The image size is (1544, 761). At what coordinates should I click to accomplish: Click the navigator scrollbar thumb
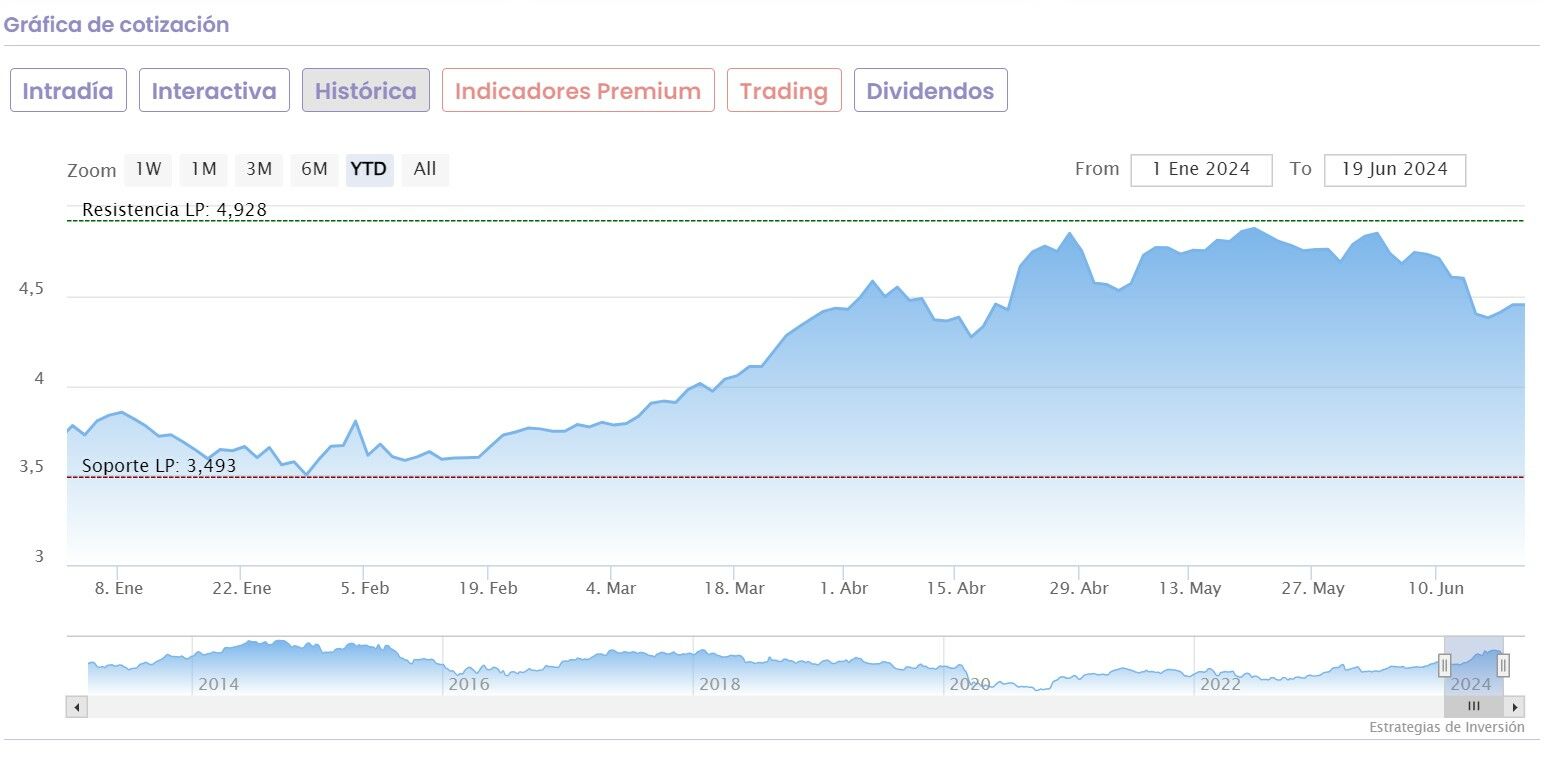tap(1473, 707)
